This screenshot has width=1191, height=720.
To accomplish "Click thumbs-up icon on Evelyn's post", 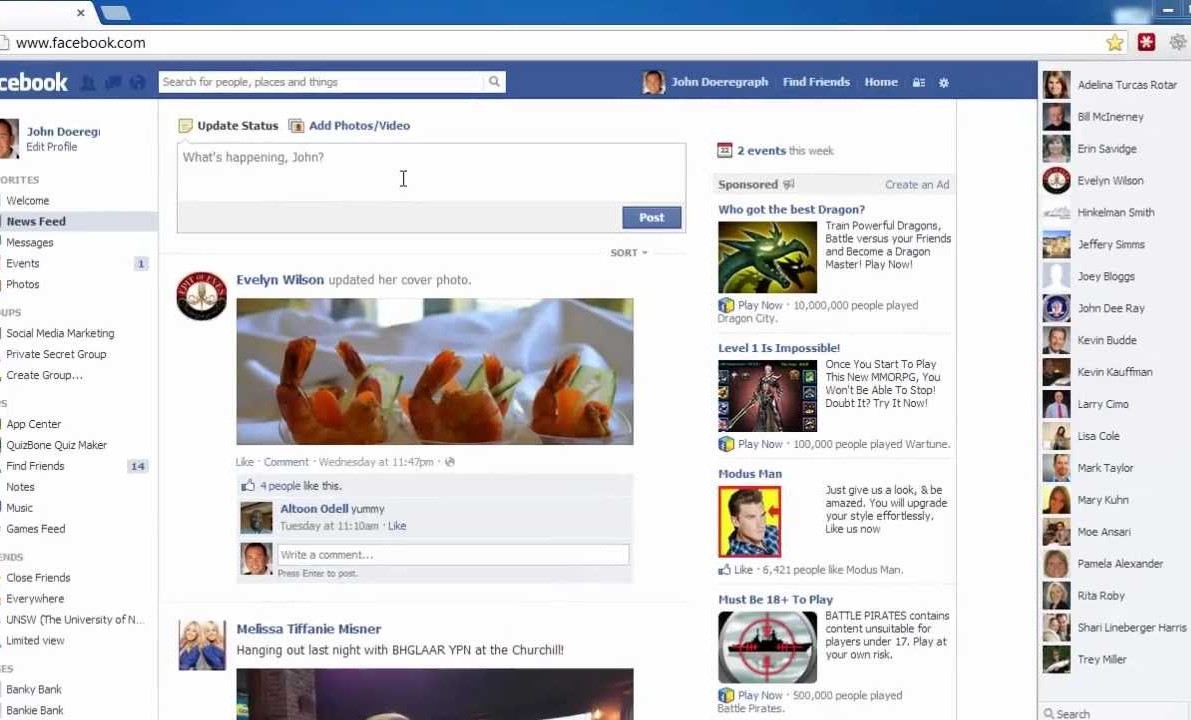I will (x=248, y=485).
